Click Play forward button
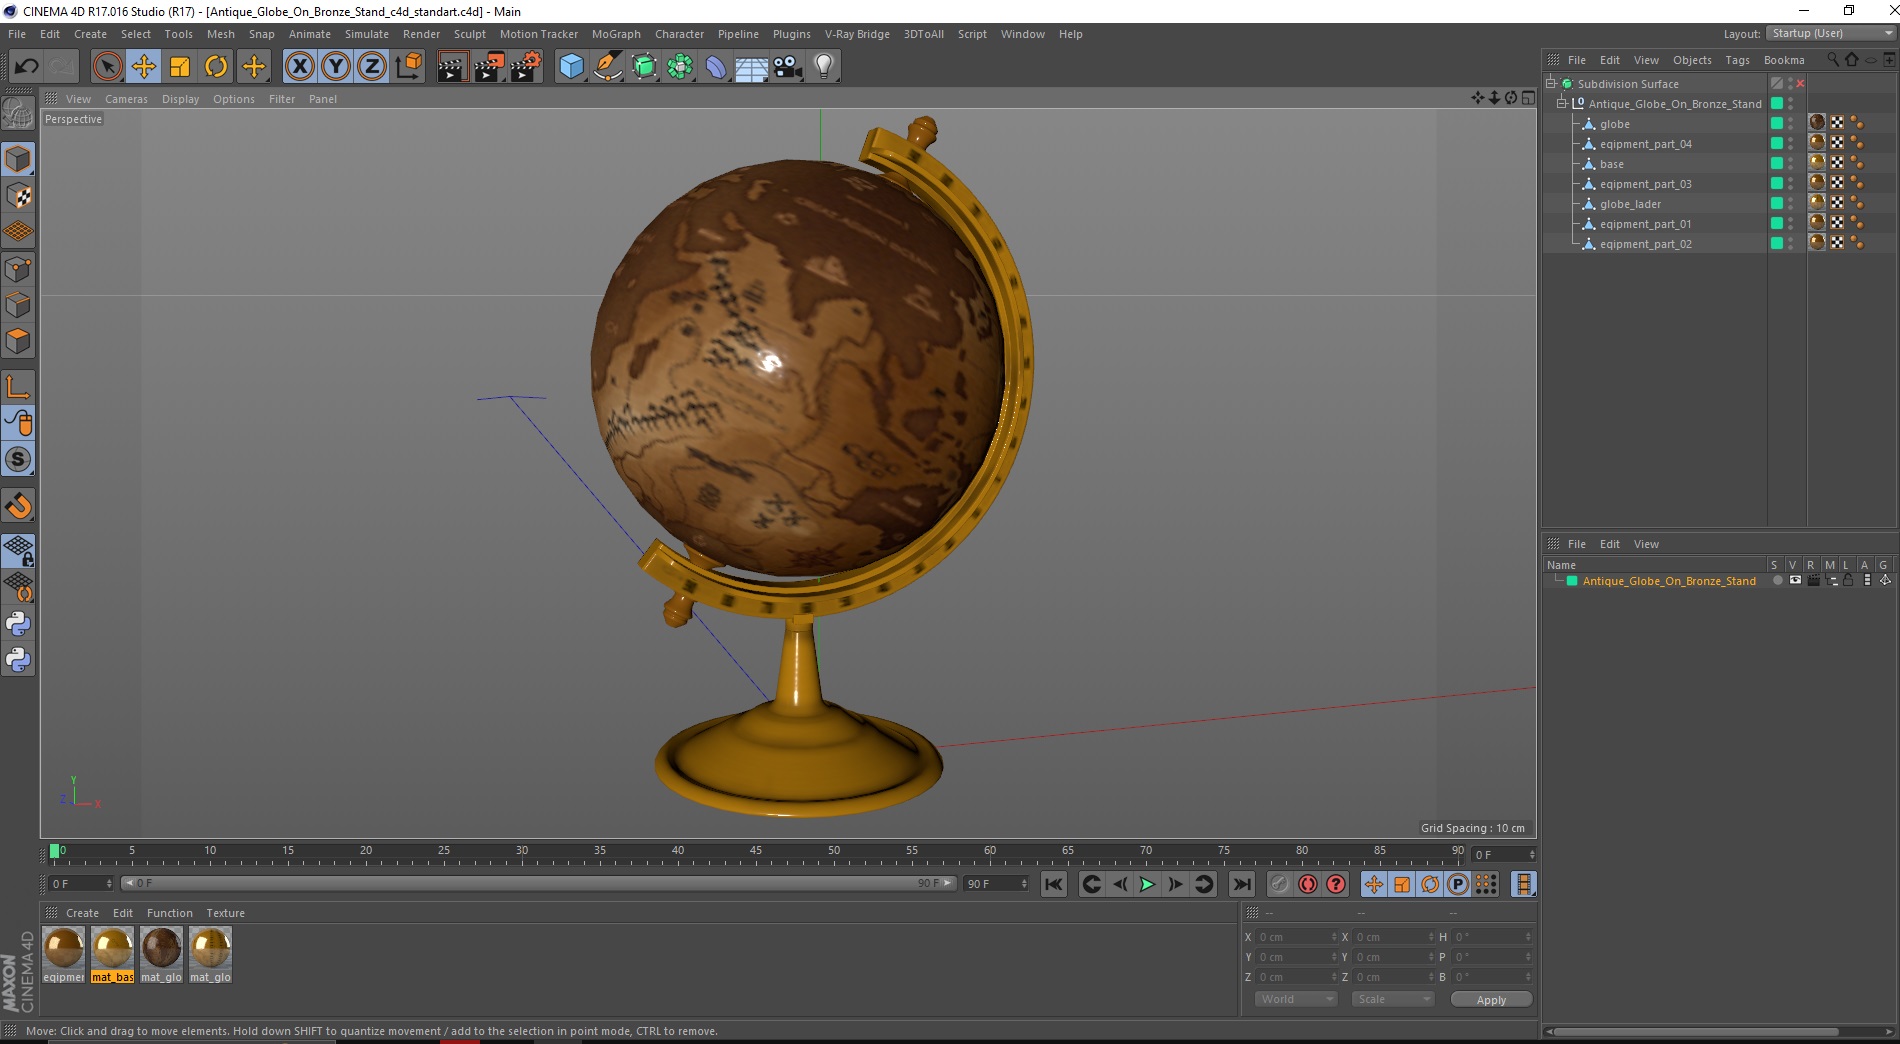 pyautogui.click(x=1147, y=884)
